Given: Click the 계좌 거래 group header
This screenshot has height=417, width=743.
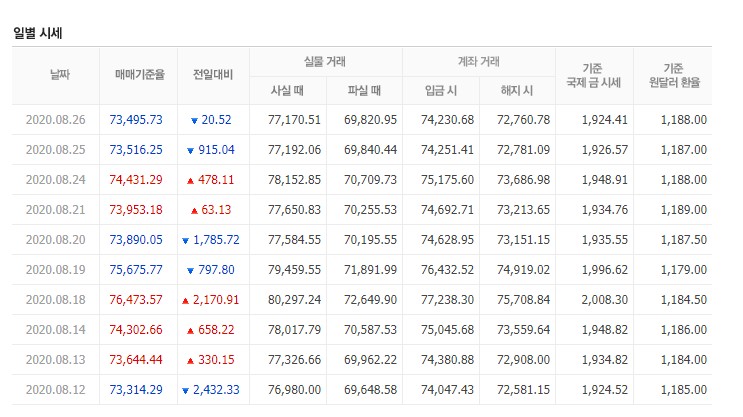Looking at the screenshot, I should click(479, 61).
